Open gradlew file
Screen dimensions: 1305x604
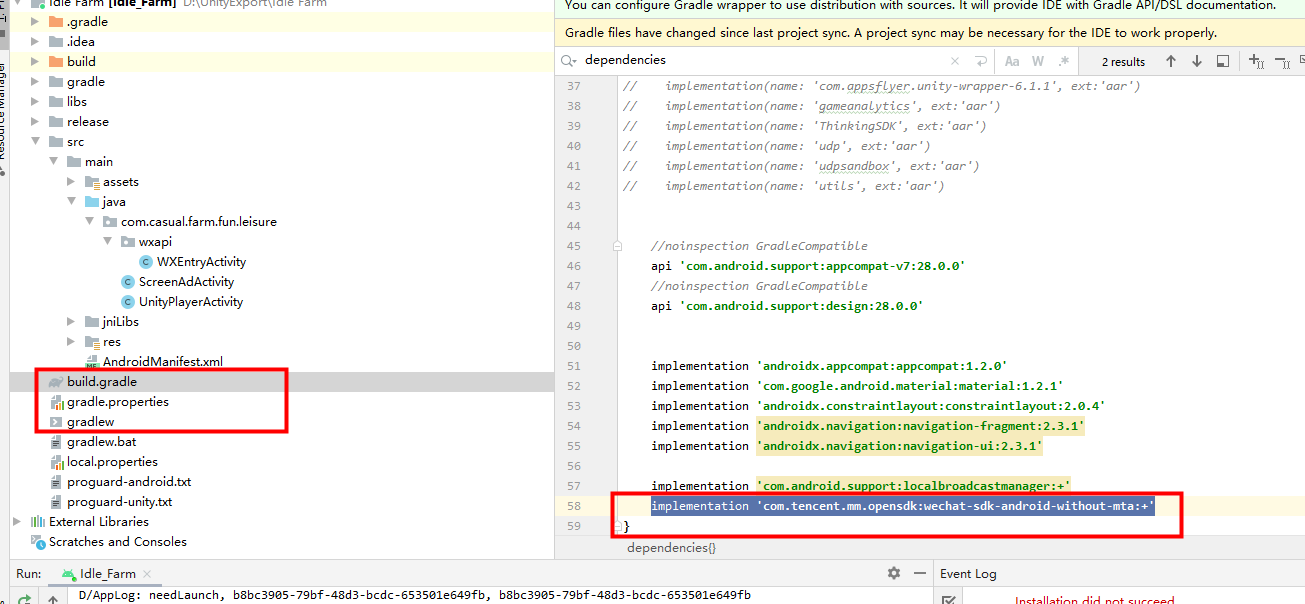click(x=90, y=422)
